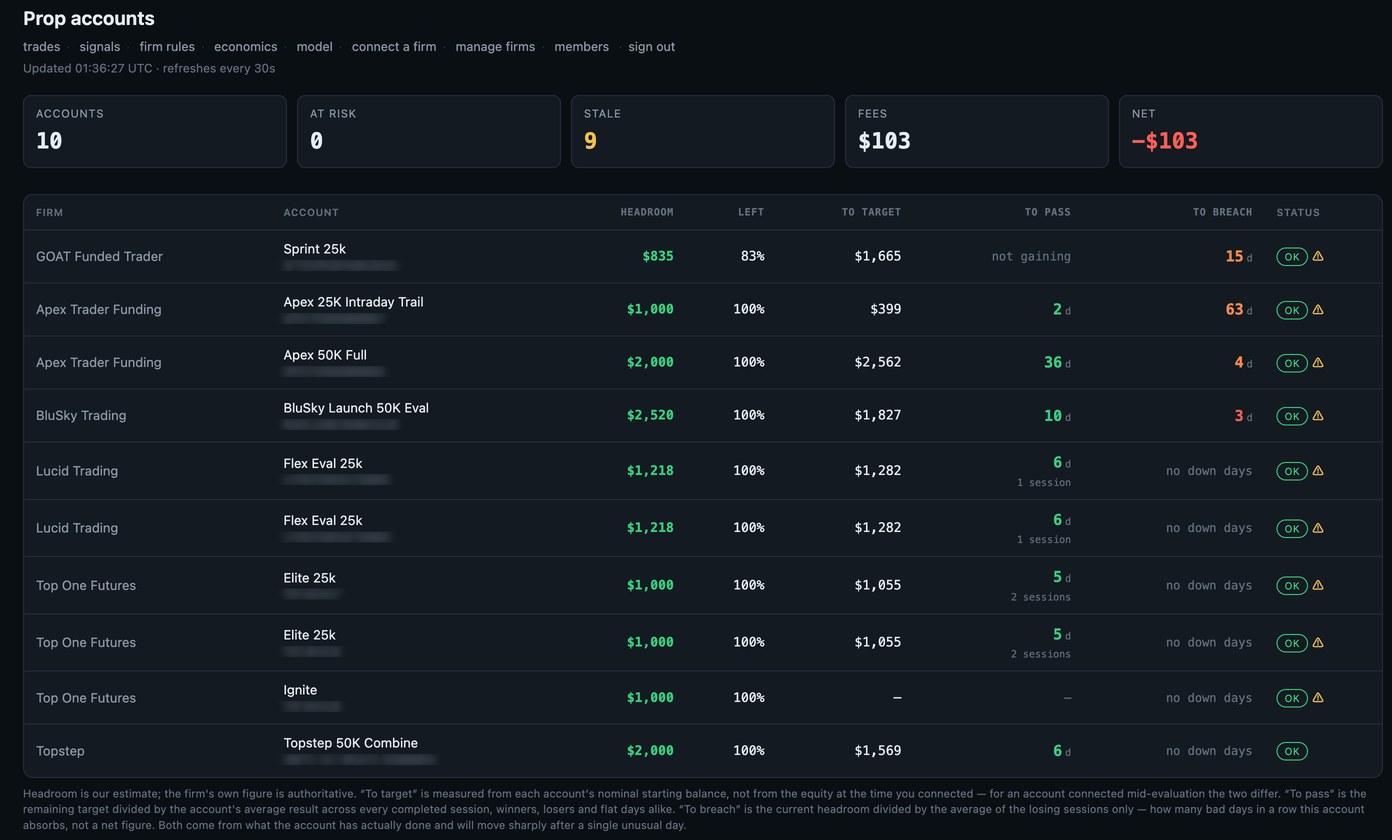Image resolution: width=1392 pixels, height=840 pixels.
Task: Click the TO BREACH column header
Action: coord(1222,212)
